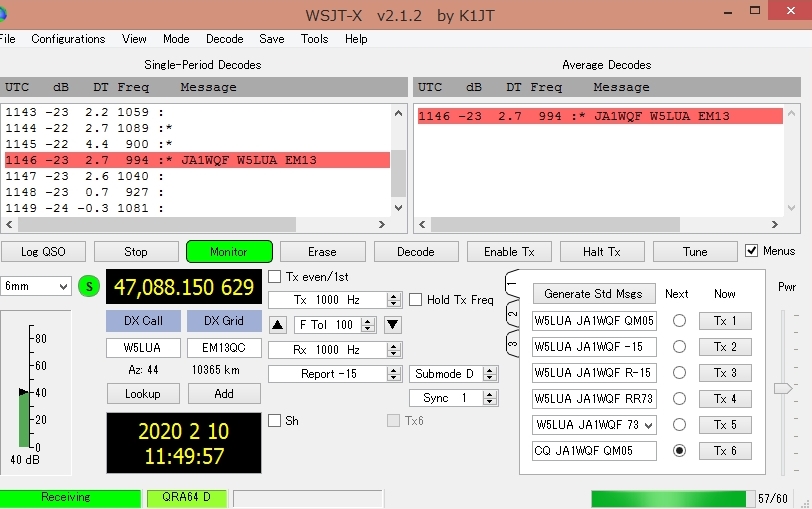Image resolution: width=812 pixels, height=509 pixels.
Task: Uncheck the Menus checkbox
Action: (x=751, y=251)
